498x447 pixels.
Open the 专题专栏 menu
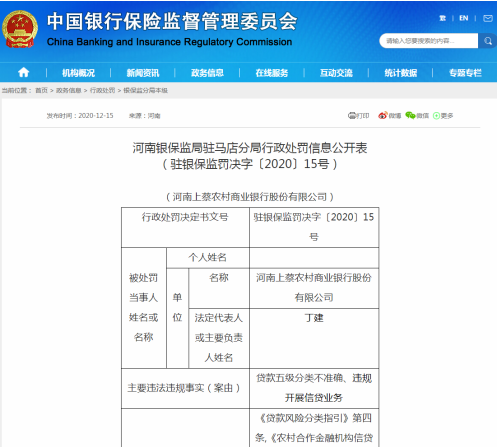[x=465, y=73]
